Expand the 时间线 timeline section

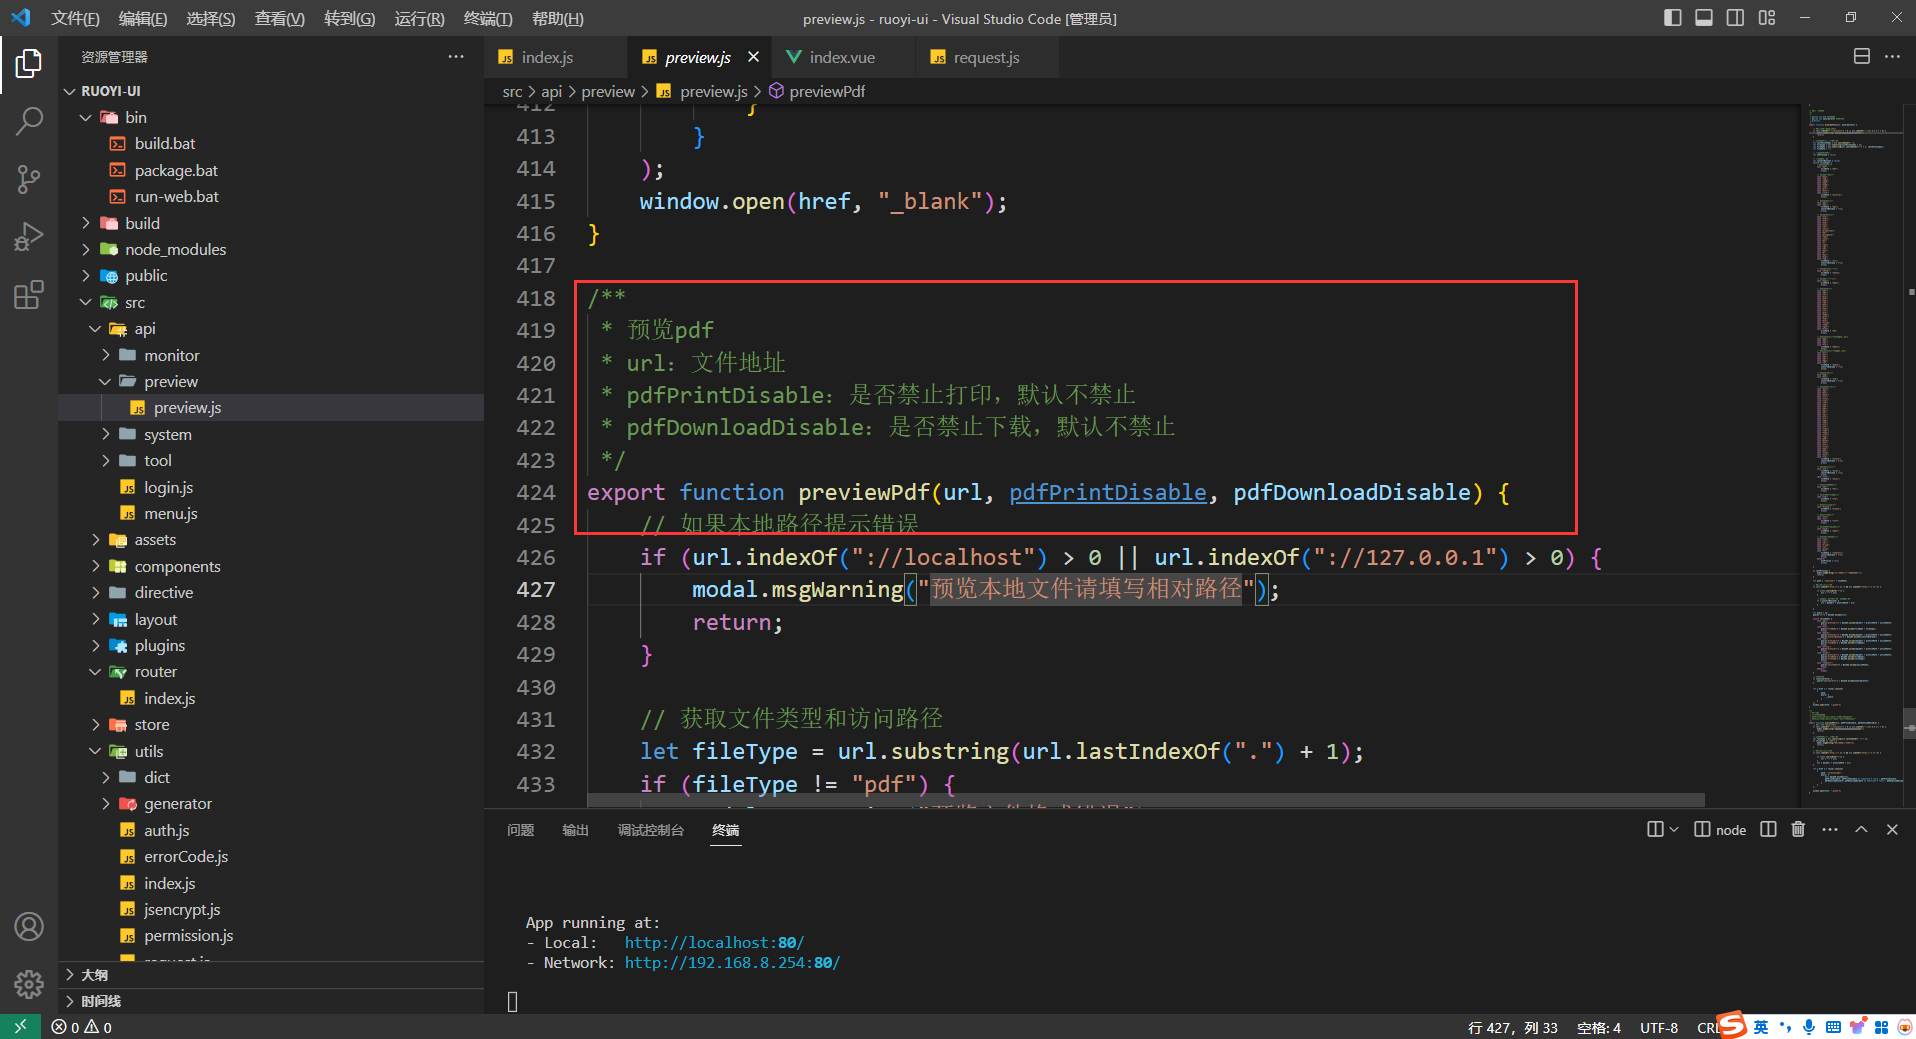pyautogui.click(x=271, y=1001)
